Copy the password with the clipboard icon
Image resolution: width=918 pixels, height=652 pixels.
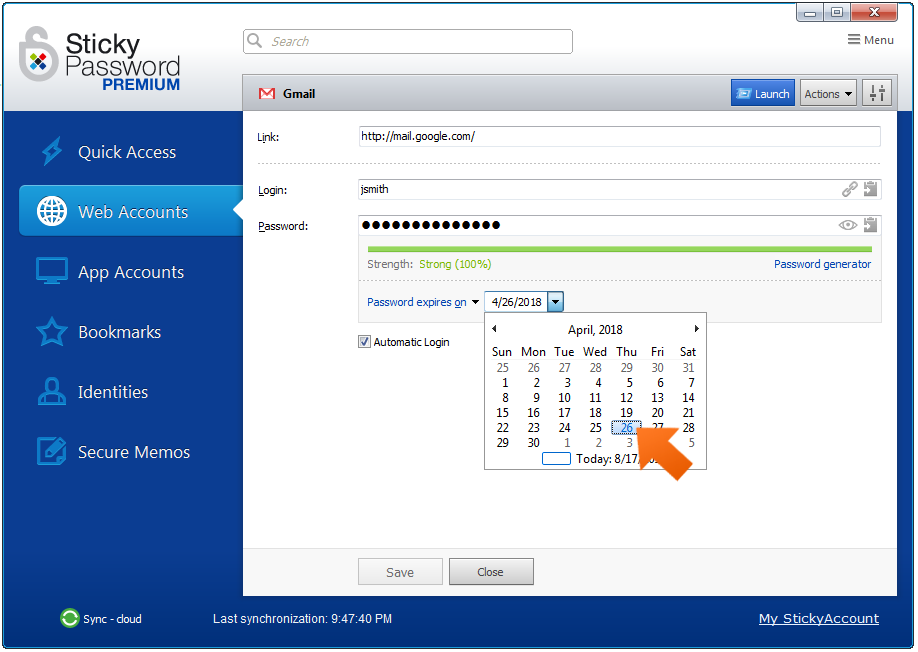871,225
